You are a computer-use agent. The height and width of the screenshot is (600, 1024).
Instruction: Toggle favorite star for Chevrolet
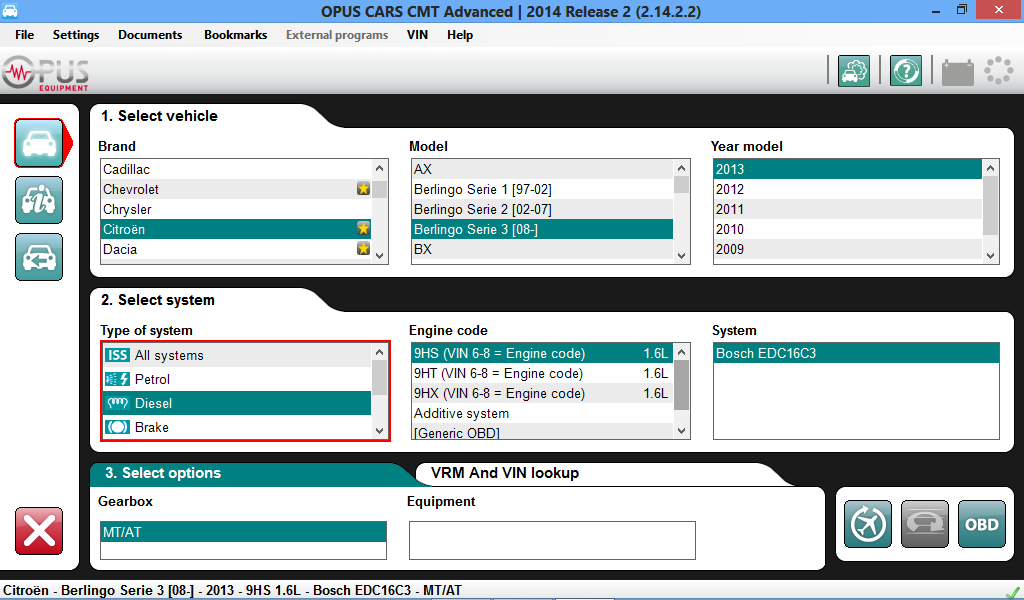click(x=363, y=189)
